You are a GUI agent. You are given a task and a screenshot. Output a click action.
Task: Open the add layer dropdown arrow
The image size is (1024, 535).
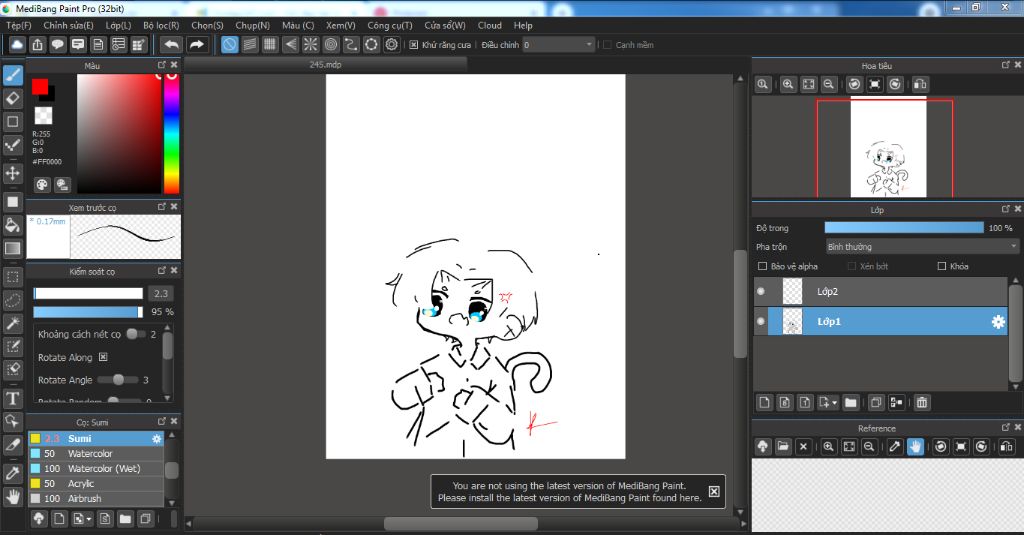(834, 402)
